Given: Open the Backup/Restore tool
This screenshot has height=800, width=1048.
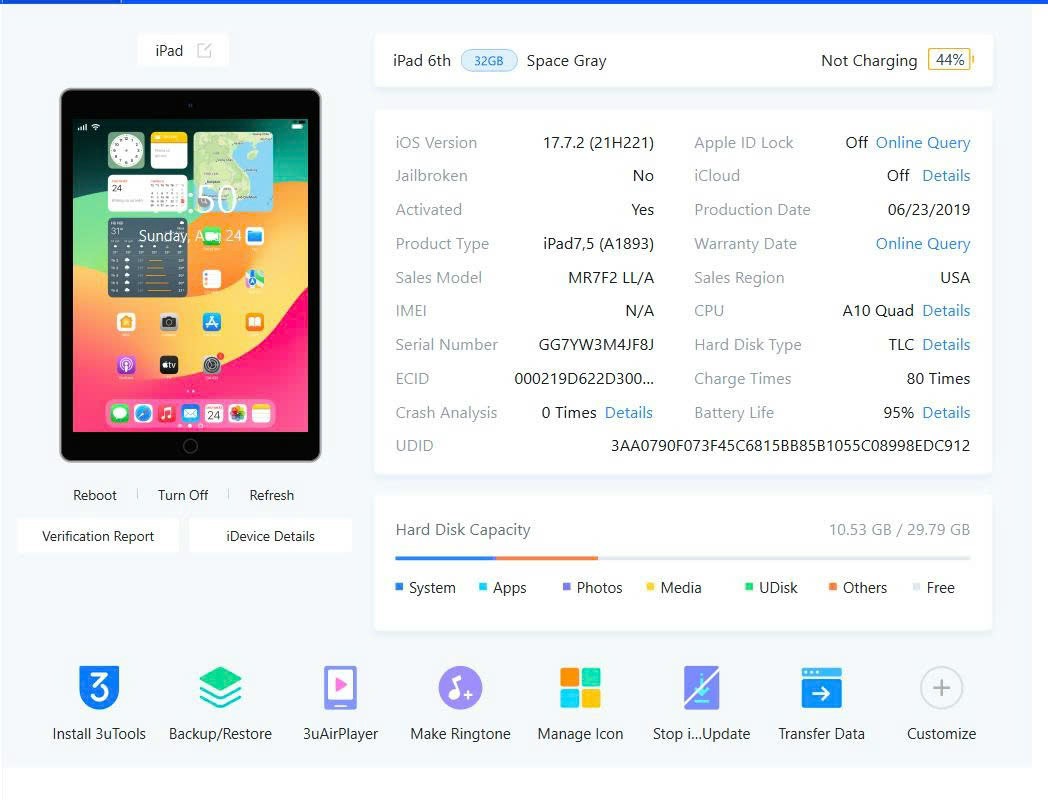Looking at the screenshot, I should pos(220,687).
